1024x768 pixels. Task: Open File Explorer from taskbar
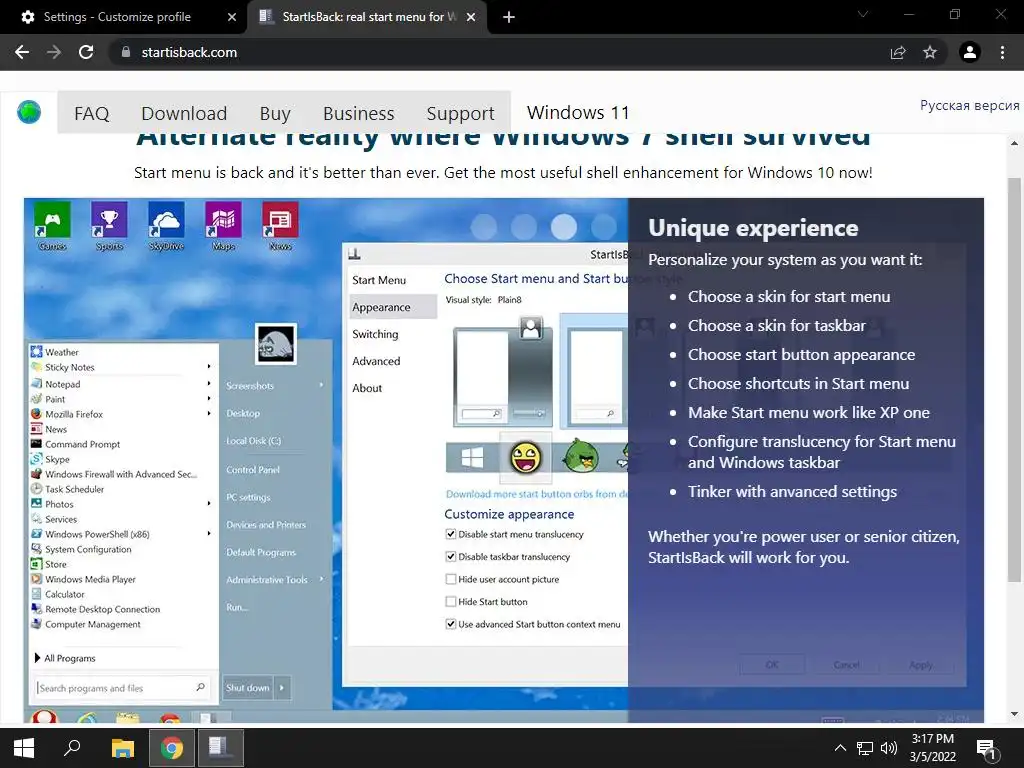tap(122, 748)
